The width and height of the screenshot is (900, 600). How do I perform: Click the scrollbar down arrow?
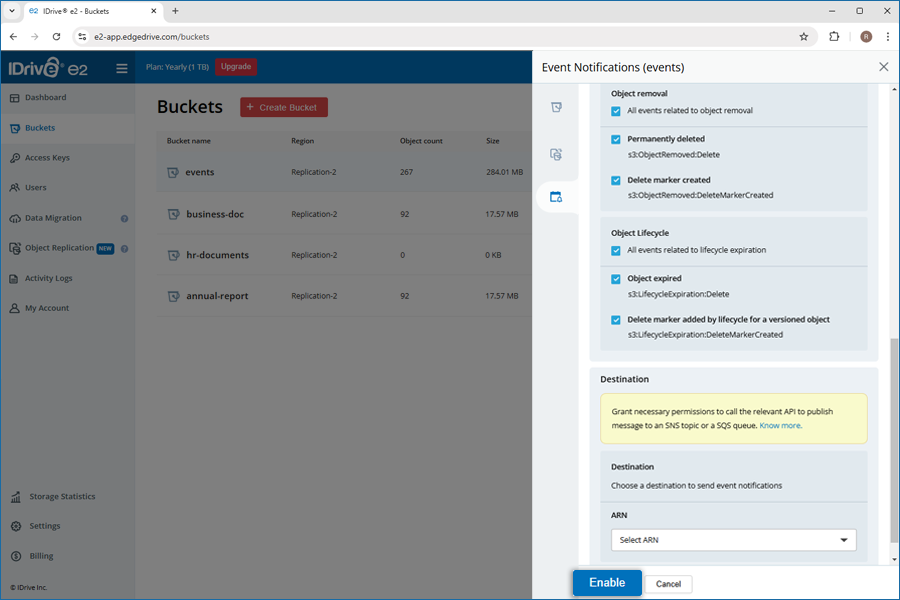point(894,560)
